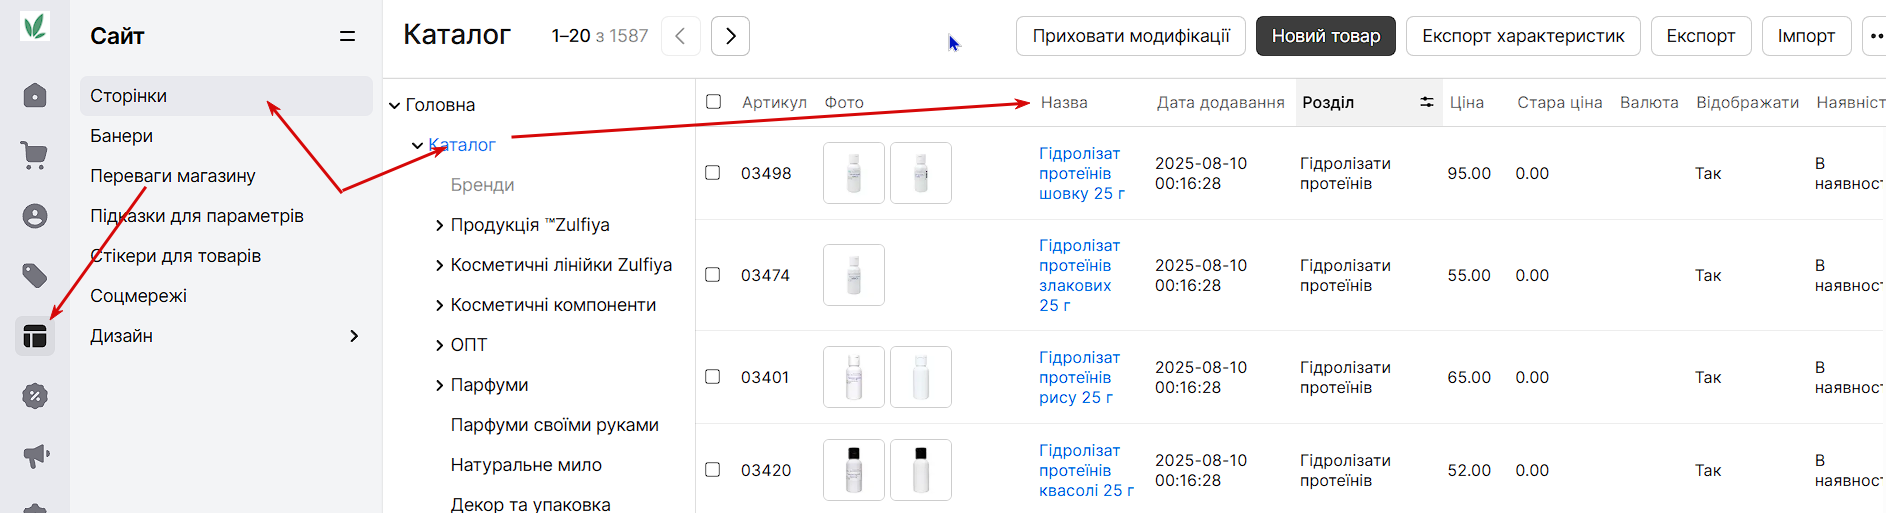1886x513 pixels.
Task: Expand the Косметичні компоненти category
Action: (x=439, y=305)
